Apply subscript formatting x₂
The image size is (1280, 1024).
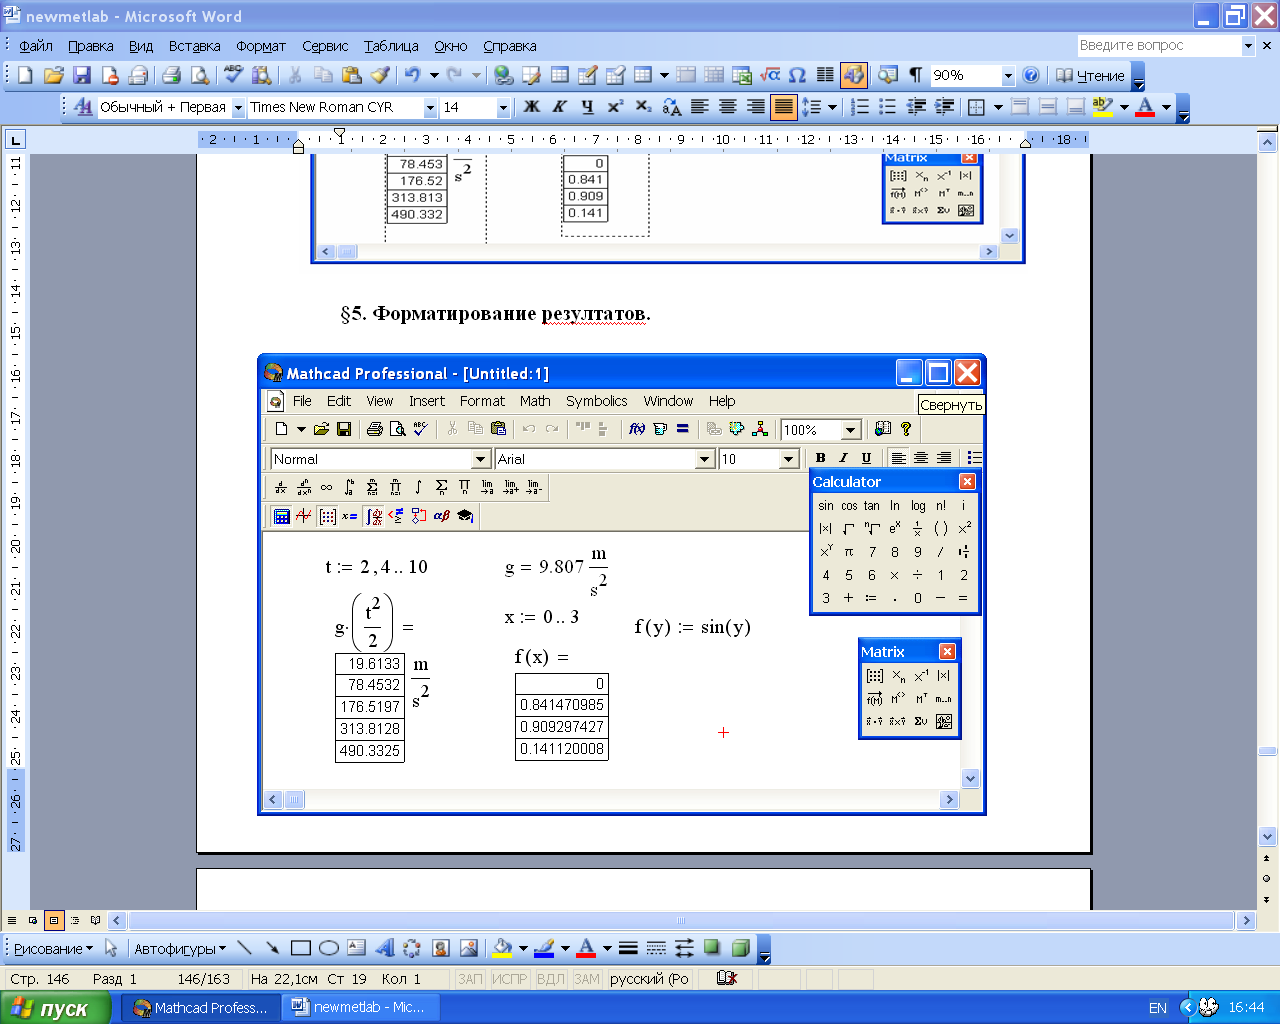(643, 107)
